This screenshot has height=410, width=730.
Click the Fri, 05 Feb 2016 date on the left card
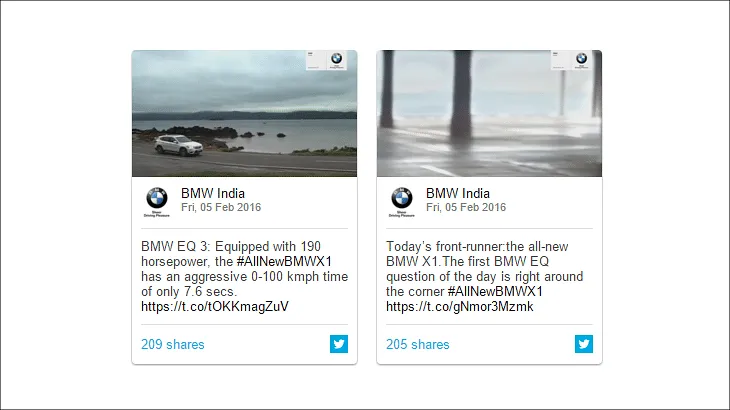click(x=221, y=208)
